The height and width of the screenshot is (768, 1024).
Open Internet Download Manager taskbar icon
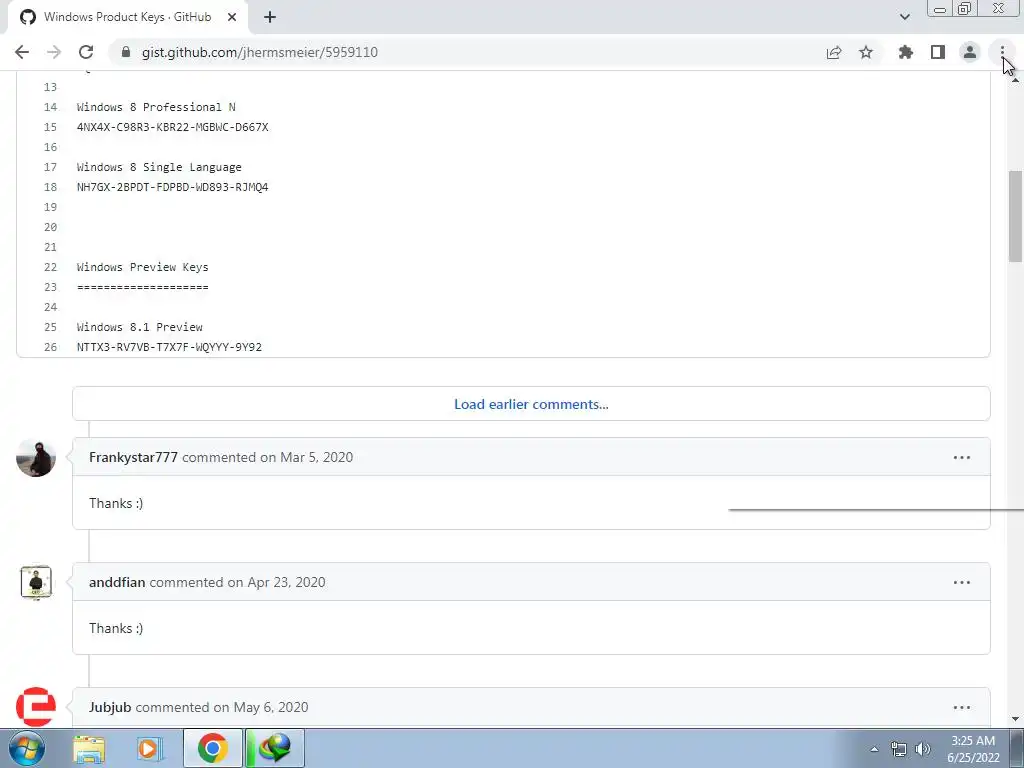click(275, 748)
